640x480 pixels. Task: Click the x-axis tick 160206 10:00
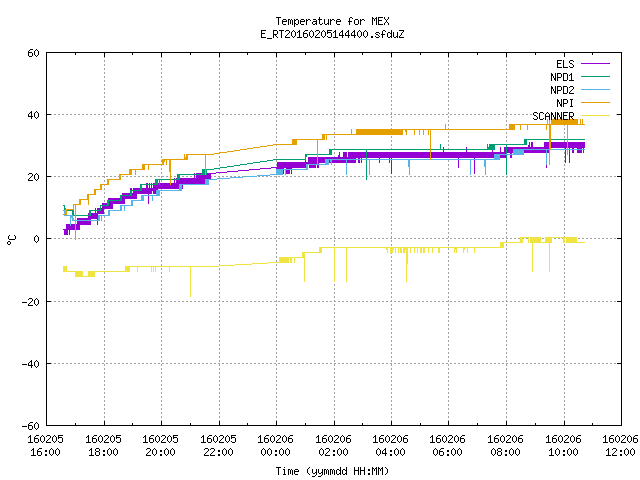(x=564, y=446)
